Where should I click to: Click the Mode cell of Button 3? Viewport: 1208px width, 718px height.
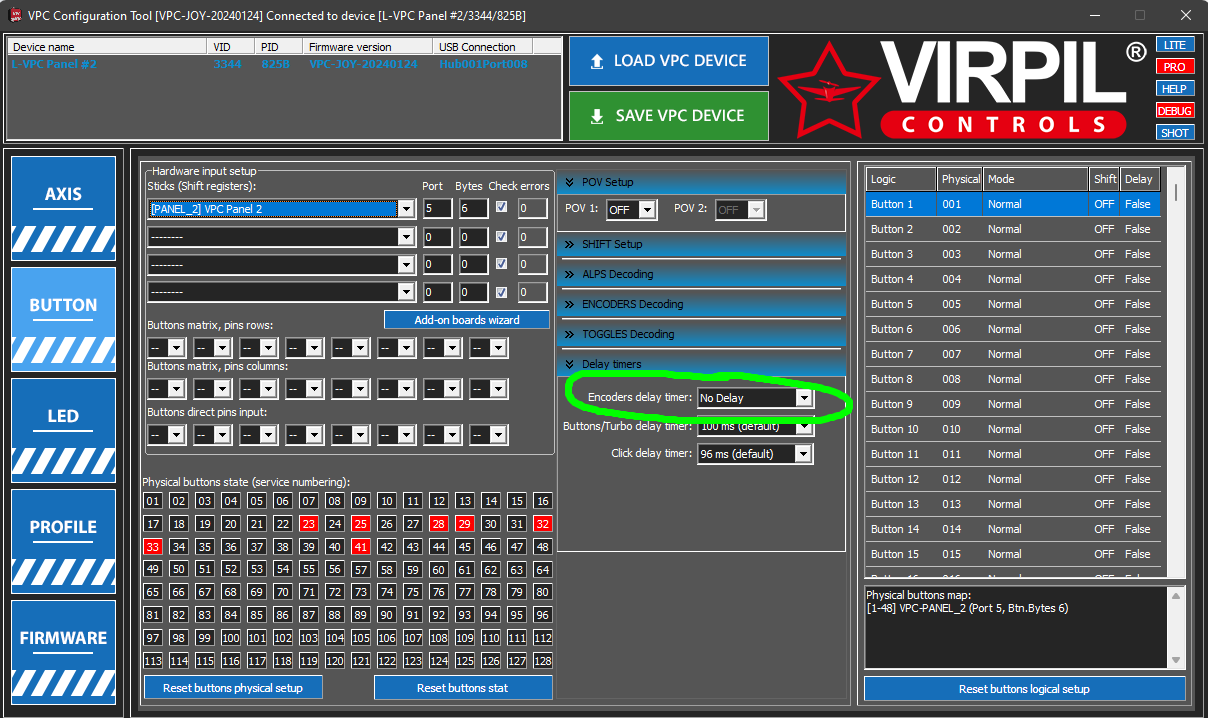point(1037,254)
